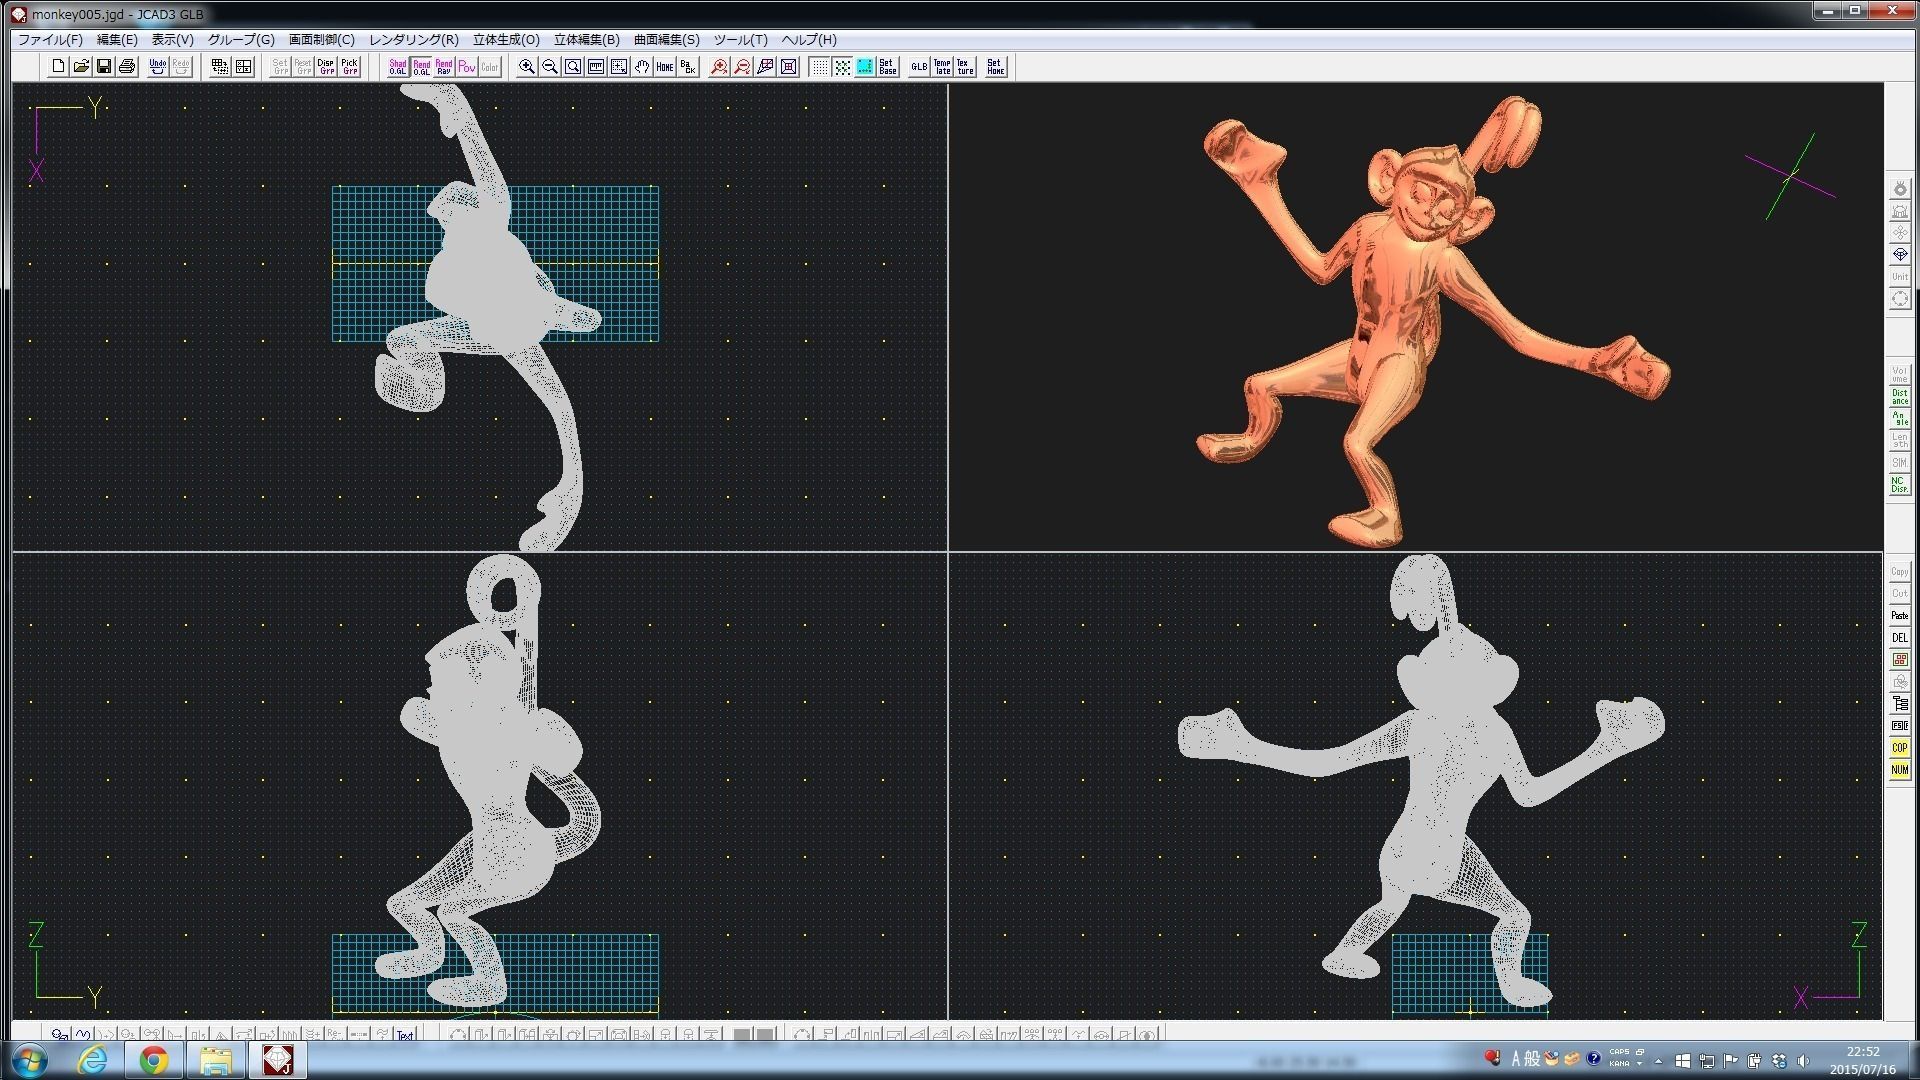Click the GLB toolbar button
1920x1080 pixels.
point(919,67)
